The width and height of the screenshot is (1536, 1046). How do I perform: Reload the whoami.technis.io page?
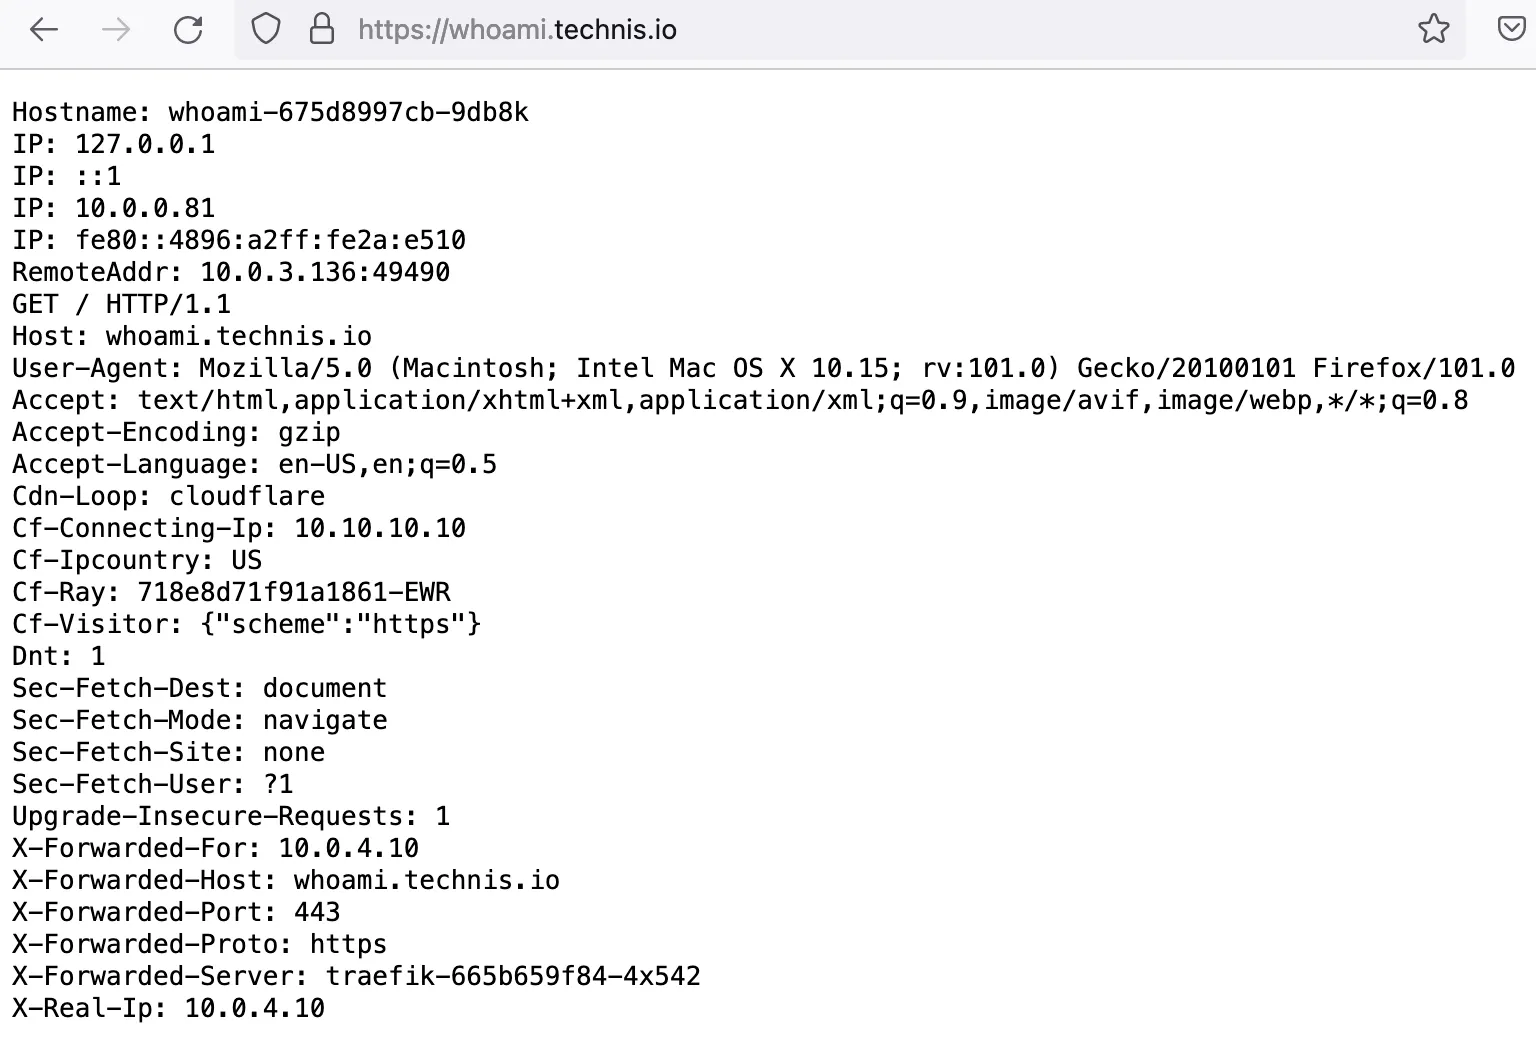(x=189, y=30)
